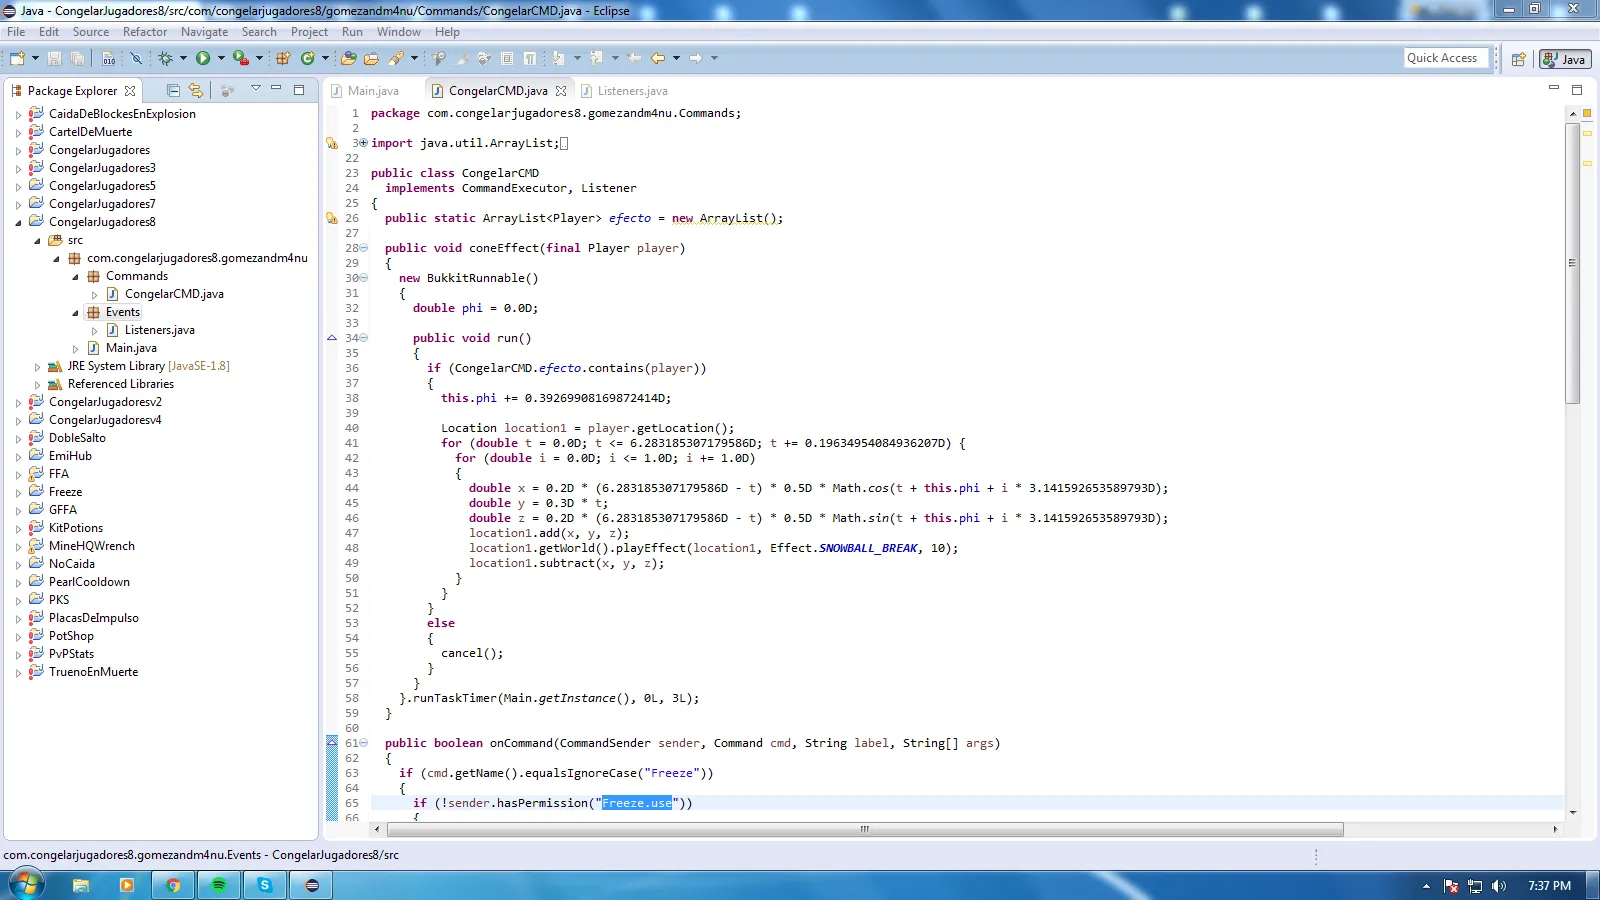Open the File menu
The height and width of the screenshot is (900, 1600).
coord(16,32)
